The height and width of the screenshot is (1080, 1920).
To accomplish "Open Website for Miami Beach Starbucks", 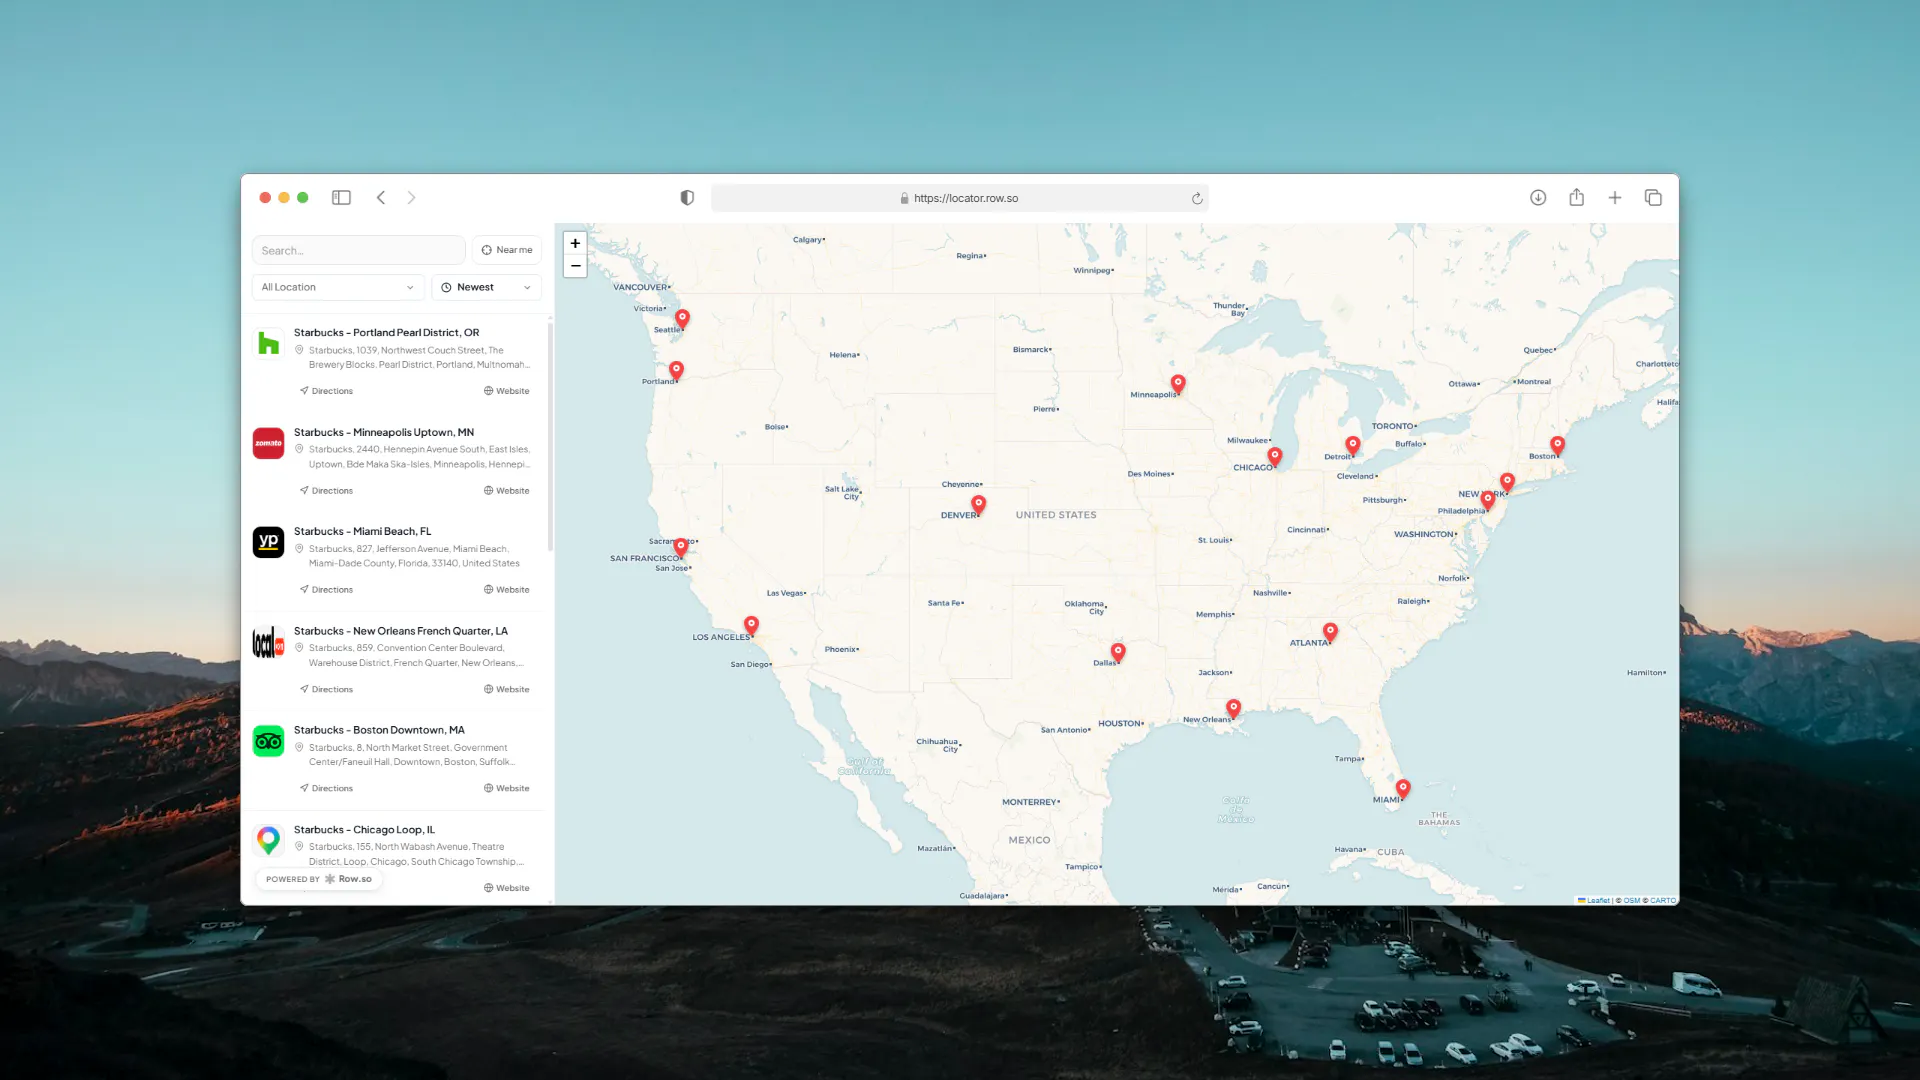I will coord(507,590).
